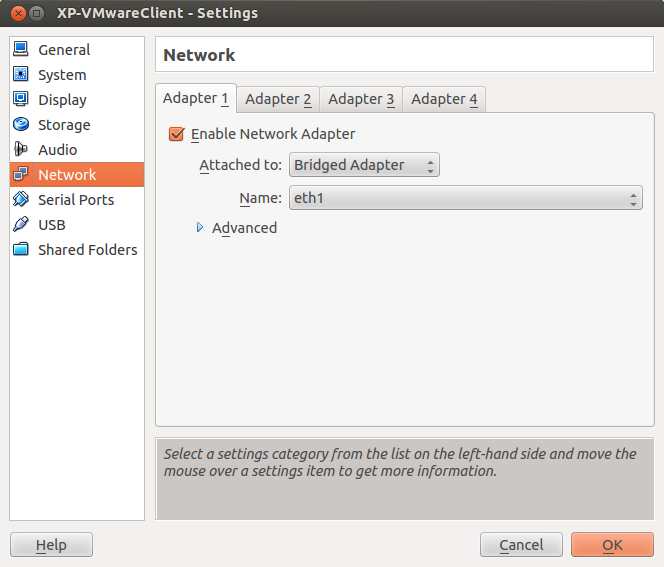The width and height of the screenshot is (664, 567).
Task: Click the Network adapters icon
Action: pyautogui.click(x=21, y=174)
